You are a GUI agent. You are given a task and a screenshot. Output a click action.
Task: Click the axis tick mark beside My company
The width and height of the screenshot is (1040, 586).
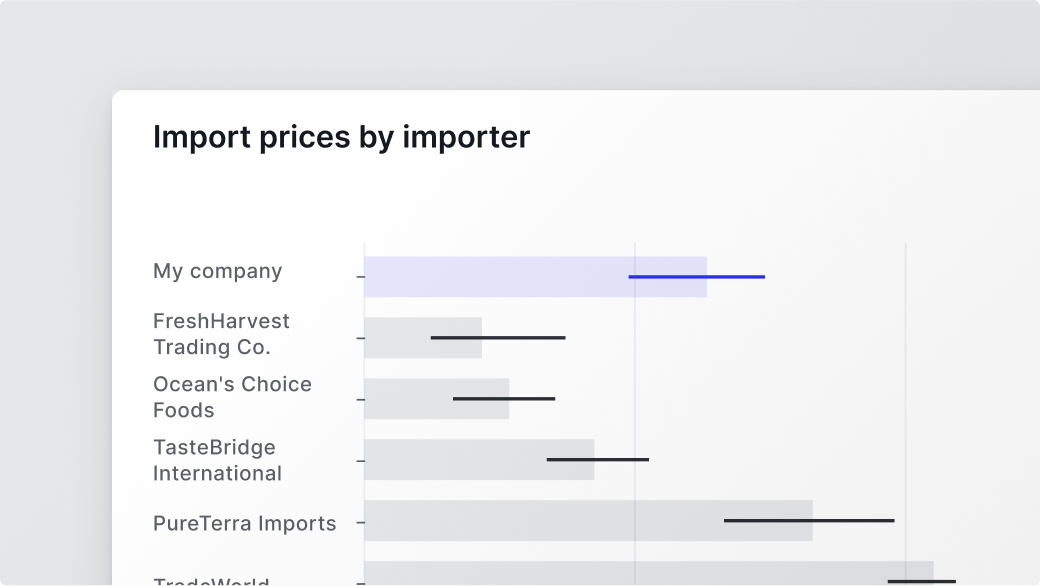click(x=360, y=277)
